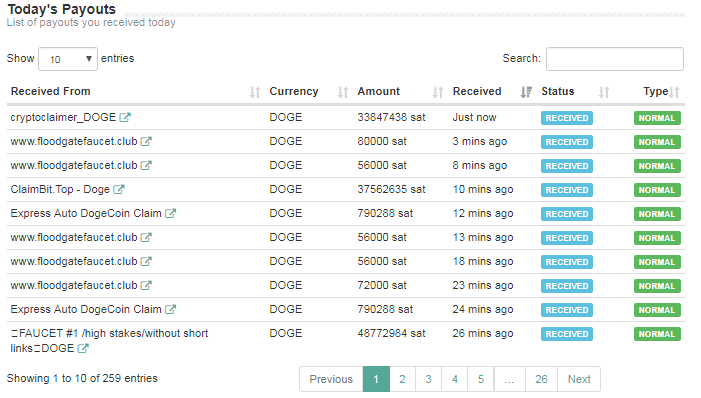Image resolution: width=701 pixels, height=398 pixels.
Task: Open floodgatefaucet.club link received 23 mins ago
Action: point(74,285)
